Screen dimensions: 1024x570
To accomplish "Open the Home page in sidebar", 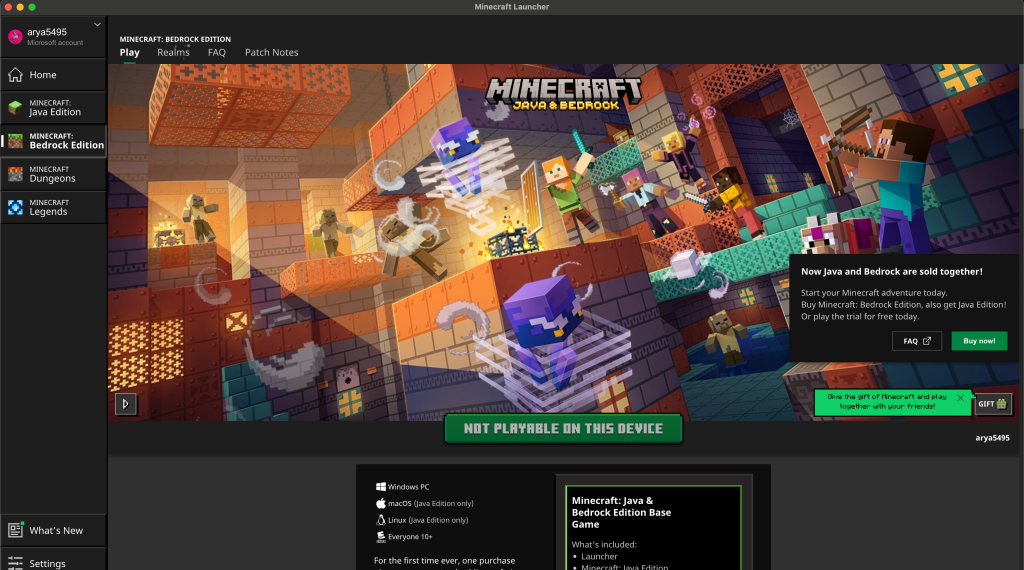I will 53,75.
